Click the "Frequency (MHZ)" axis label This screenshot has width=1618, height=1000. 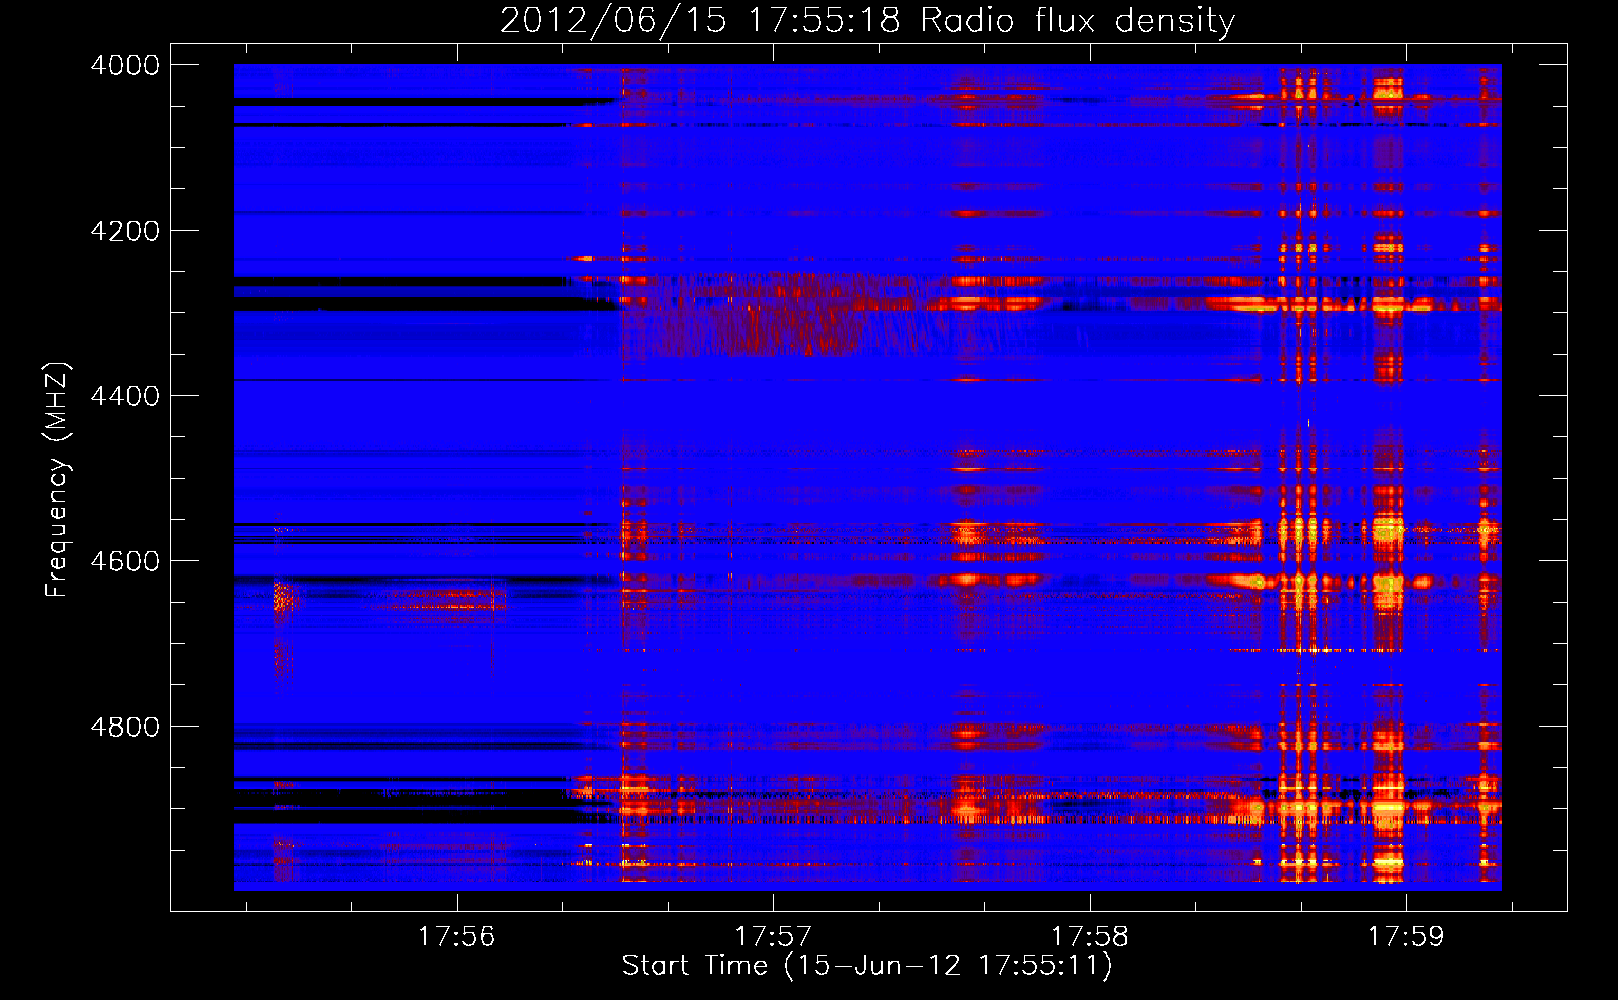click(x=57, y=480)
